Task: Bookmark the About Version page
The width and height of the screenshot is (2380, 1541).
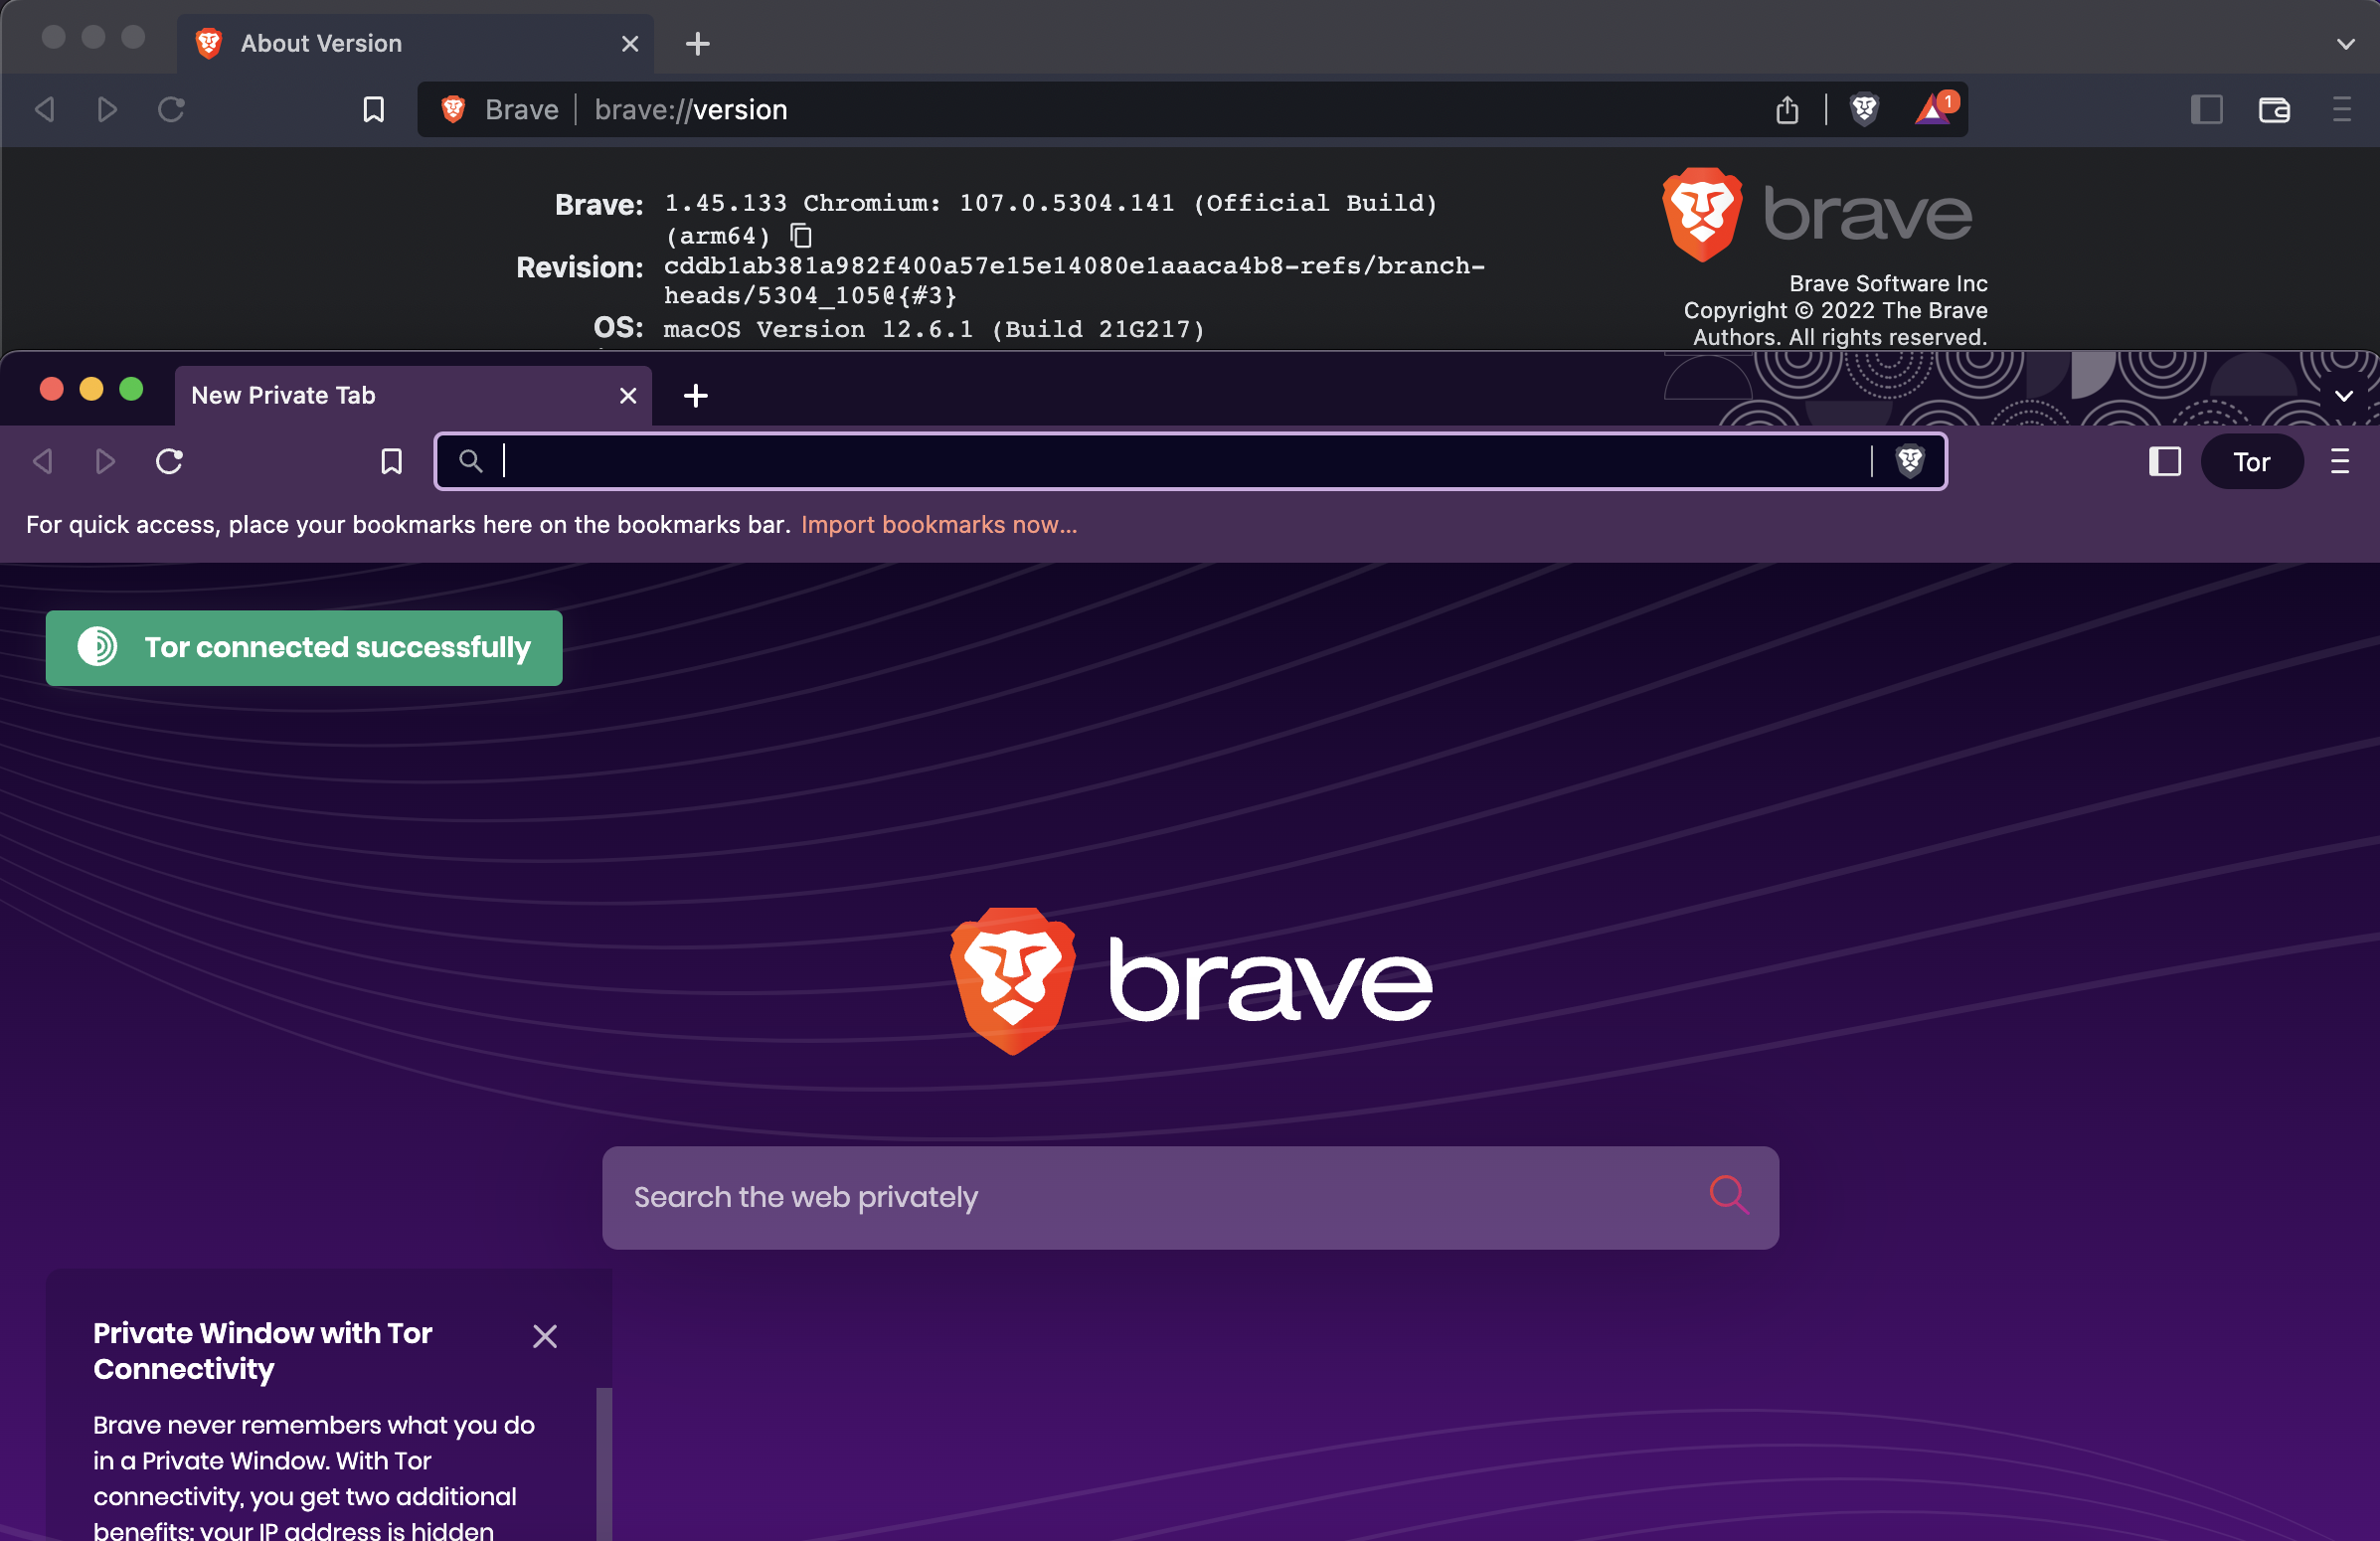Action: tap(373, 110)
